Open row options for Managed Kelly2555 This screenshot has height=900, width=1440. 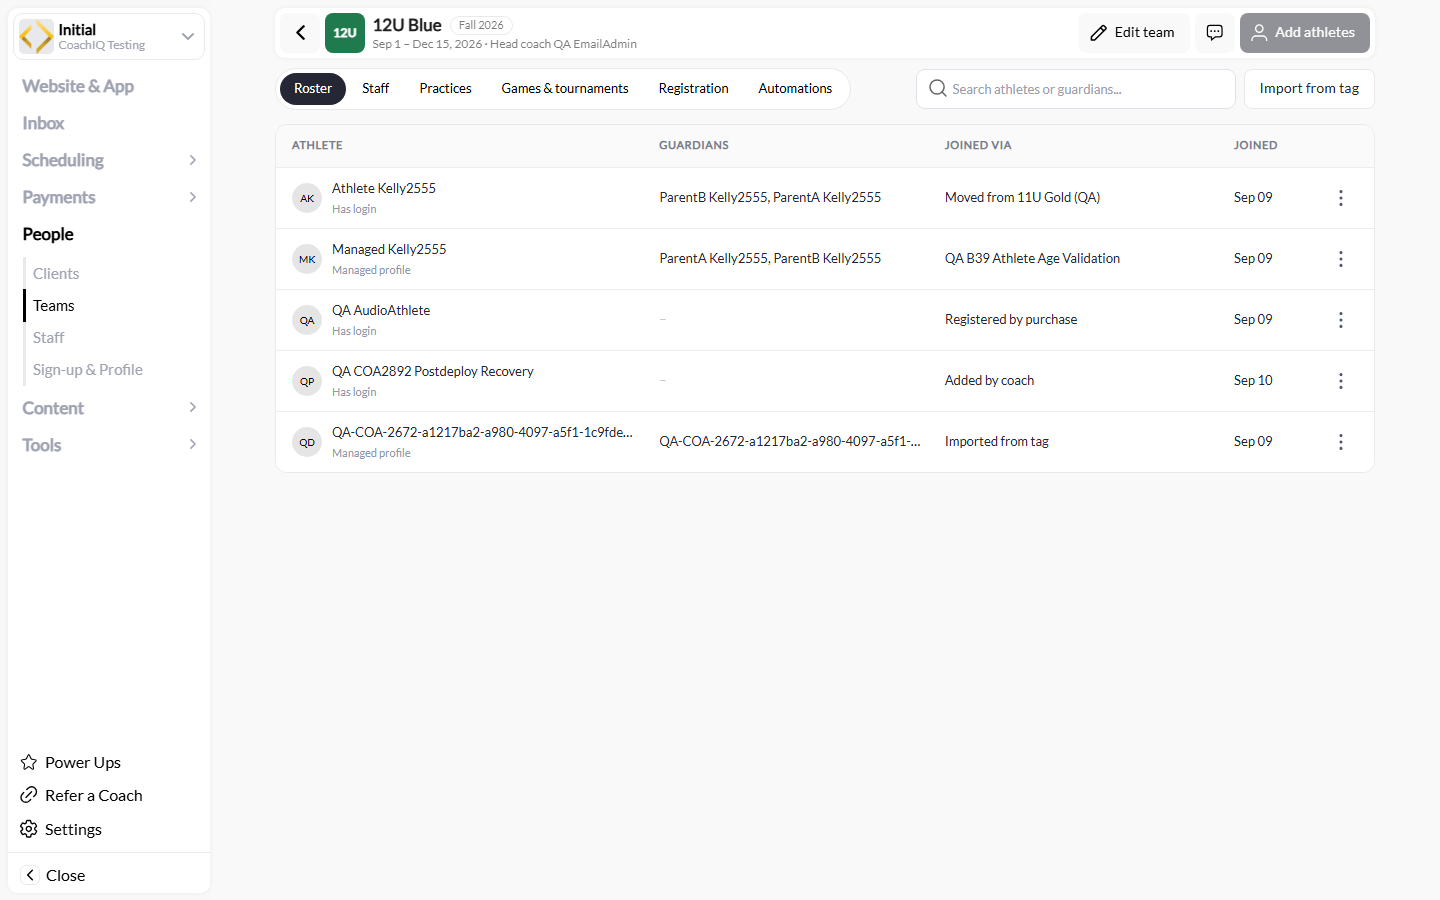click(1341, 259)
